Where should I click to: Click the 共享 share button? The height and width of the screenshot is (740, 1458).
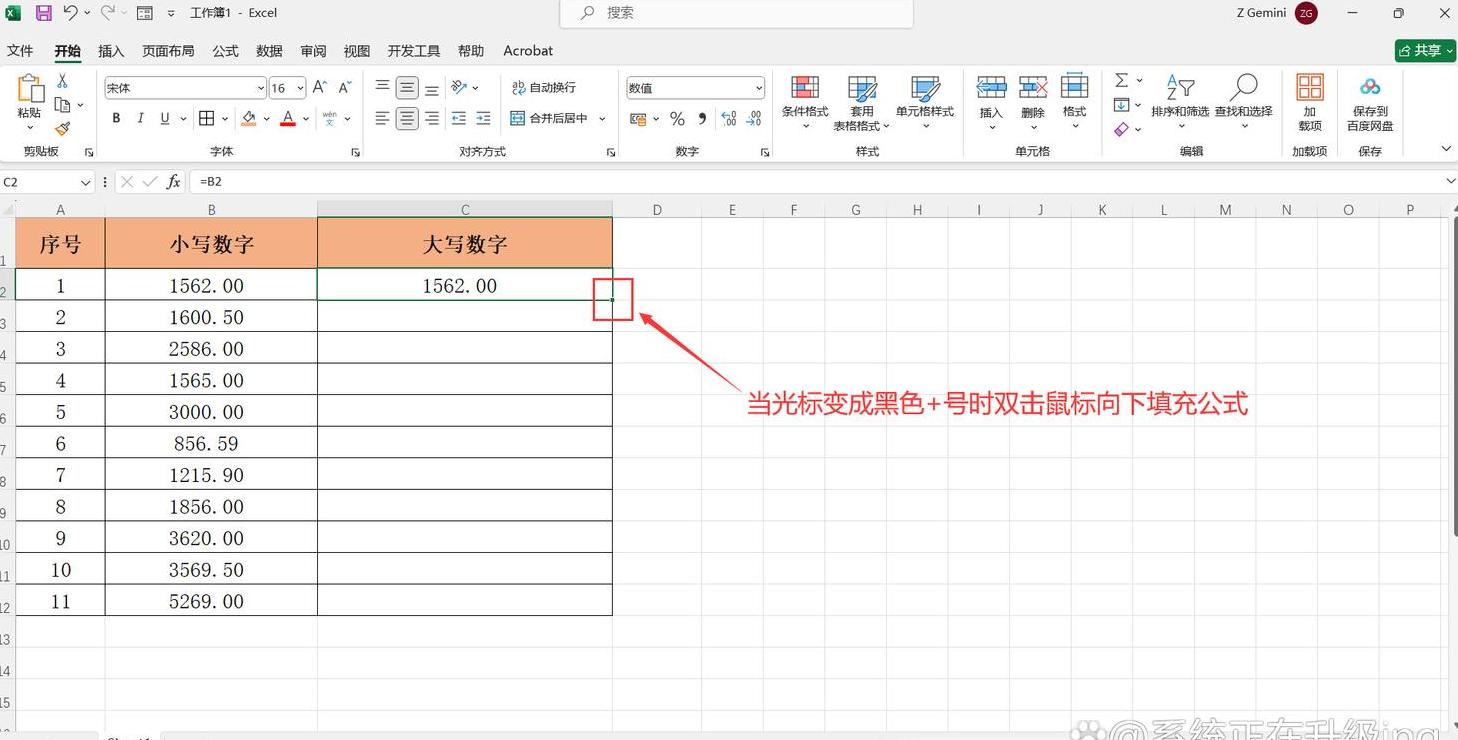point(1425,50)
